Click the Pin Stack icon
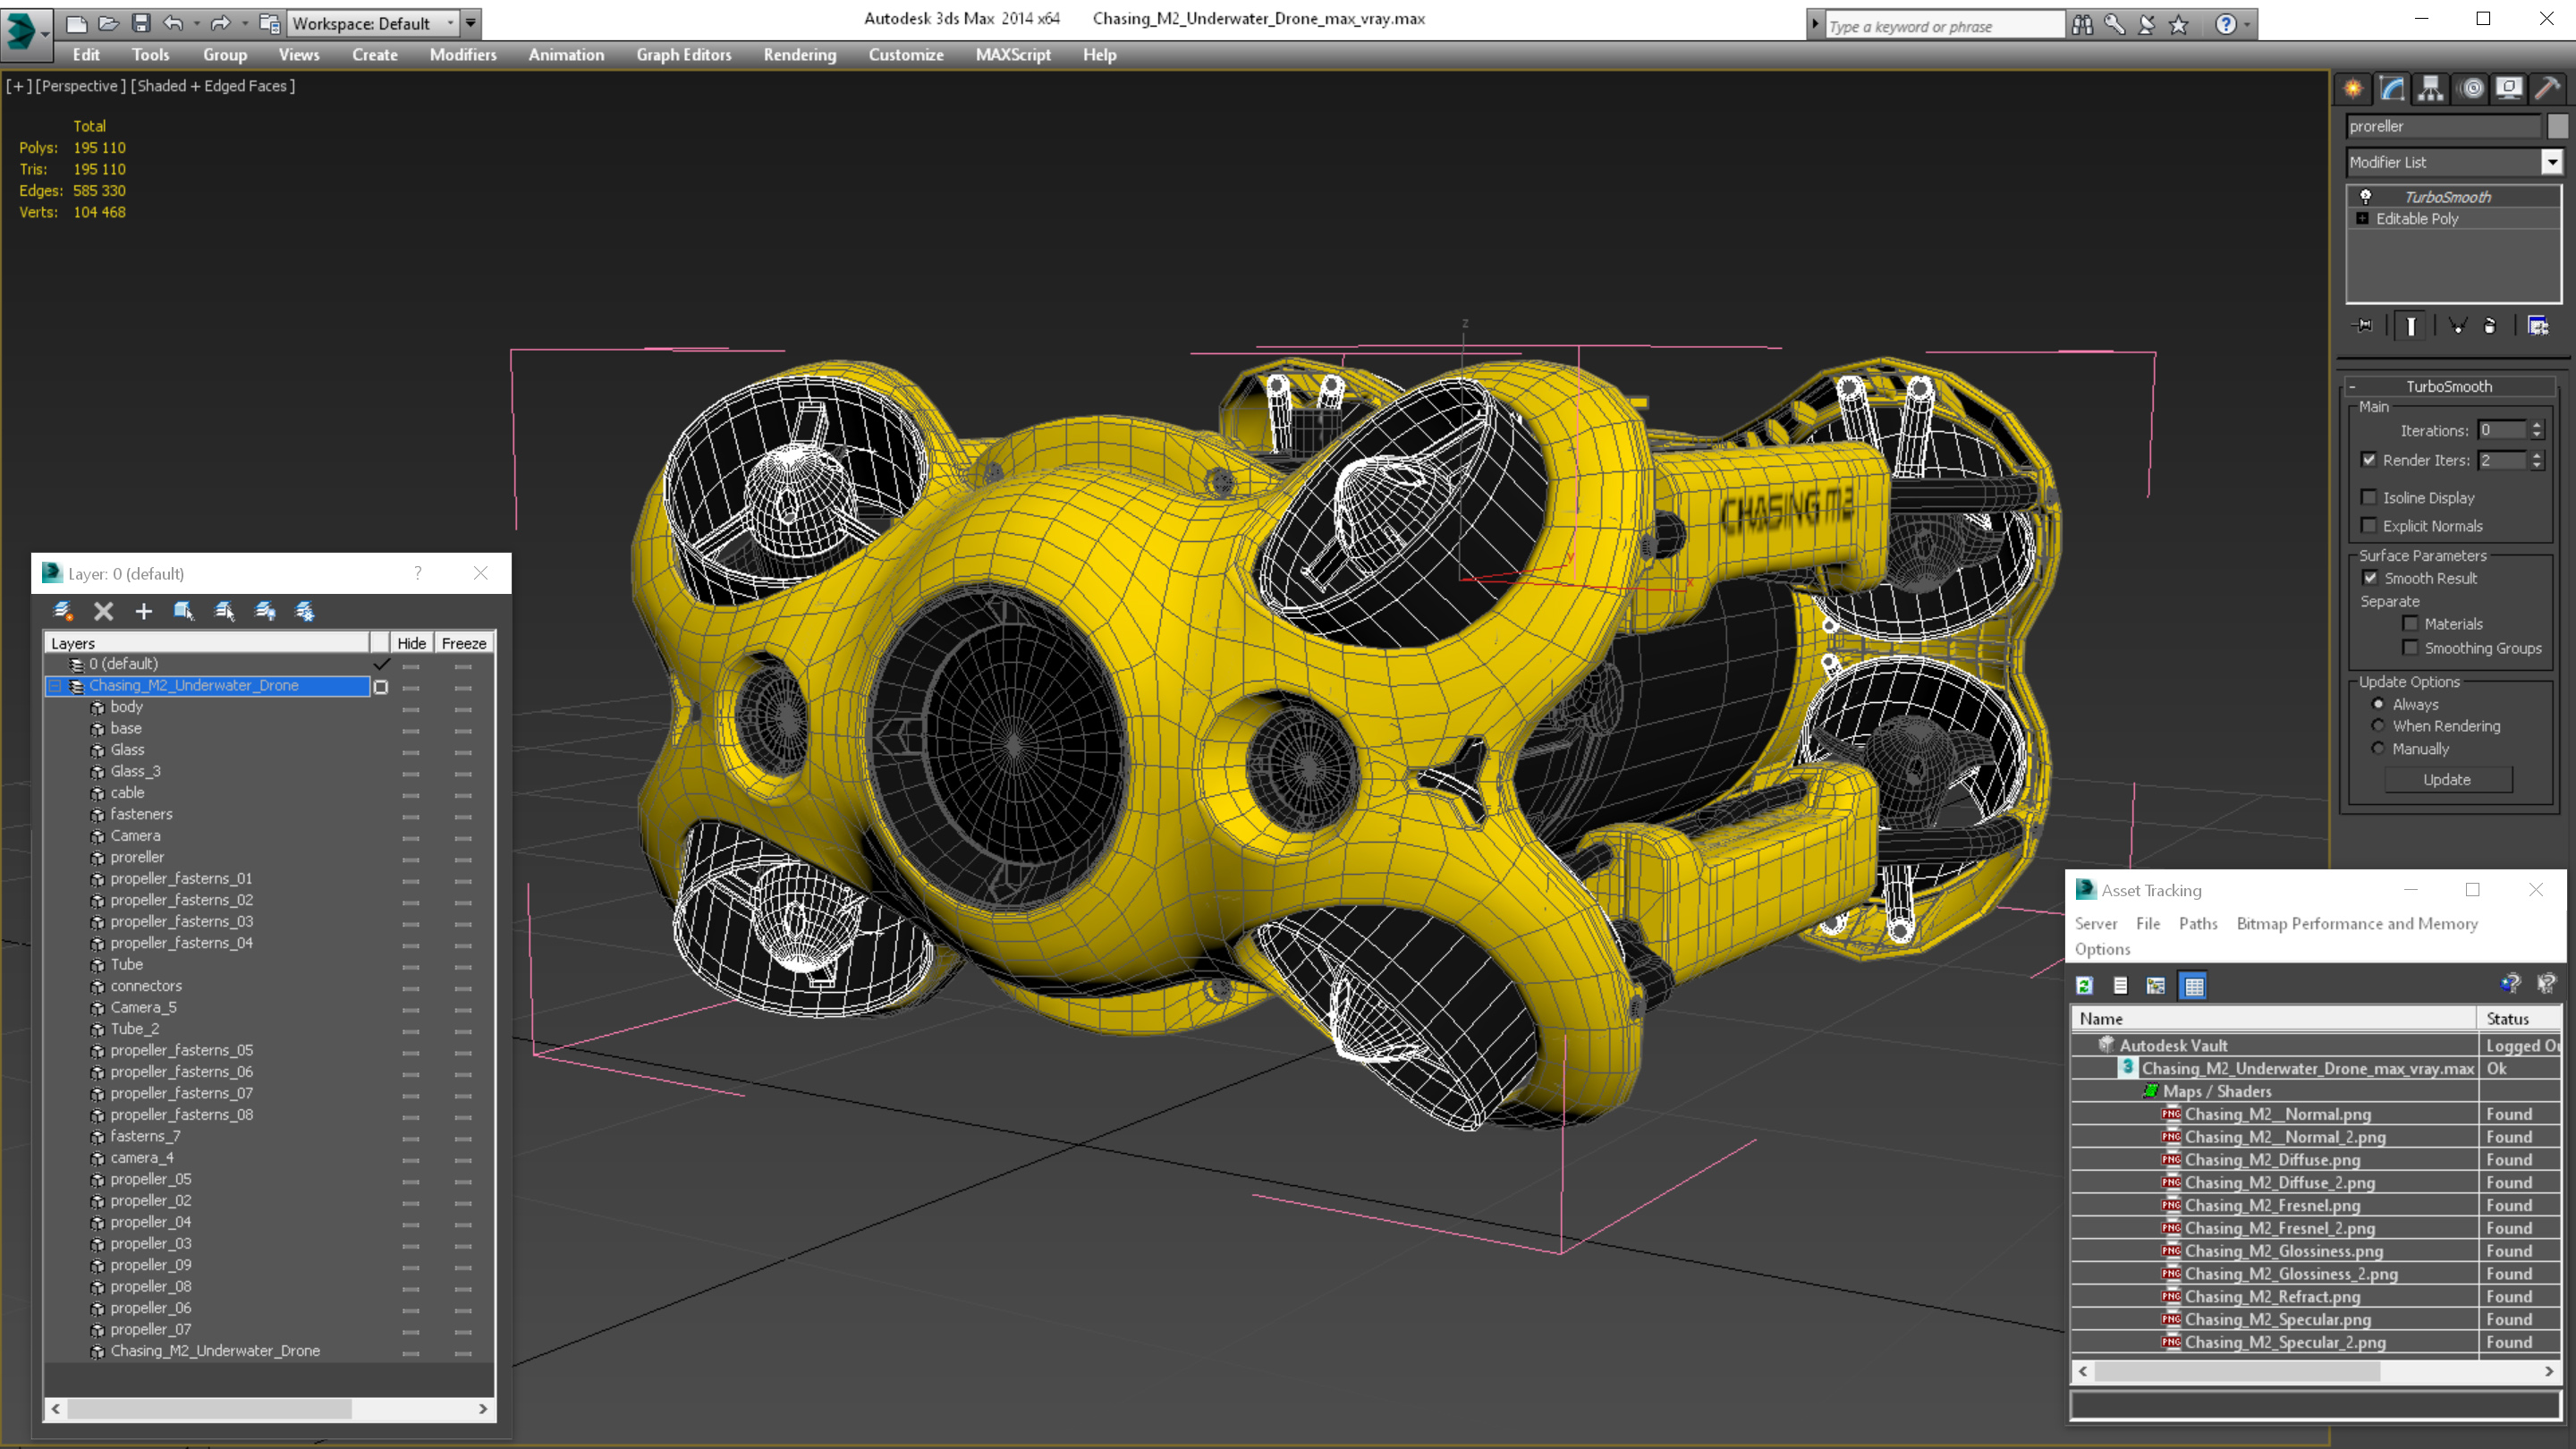Screen dimensions: 2576x1449 (x=2364, y=326)
